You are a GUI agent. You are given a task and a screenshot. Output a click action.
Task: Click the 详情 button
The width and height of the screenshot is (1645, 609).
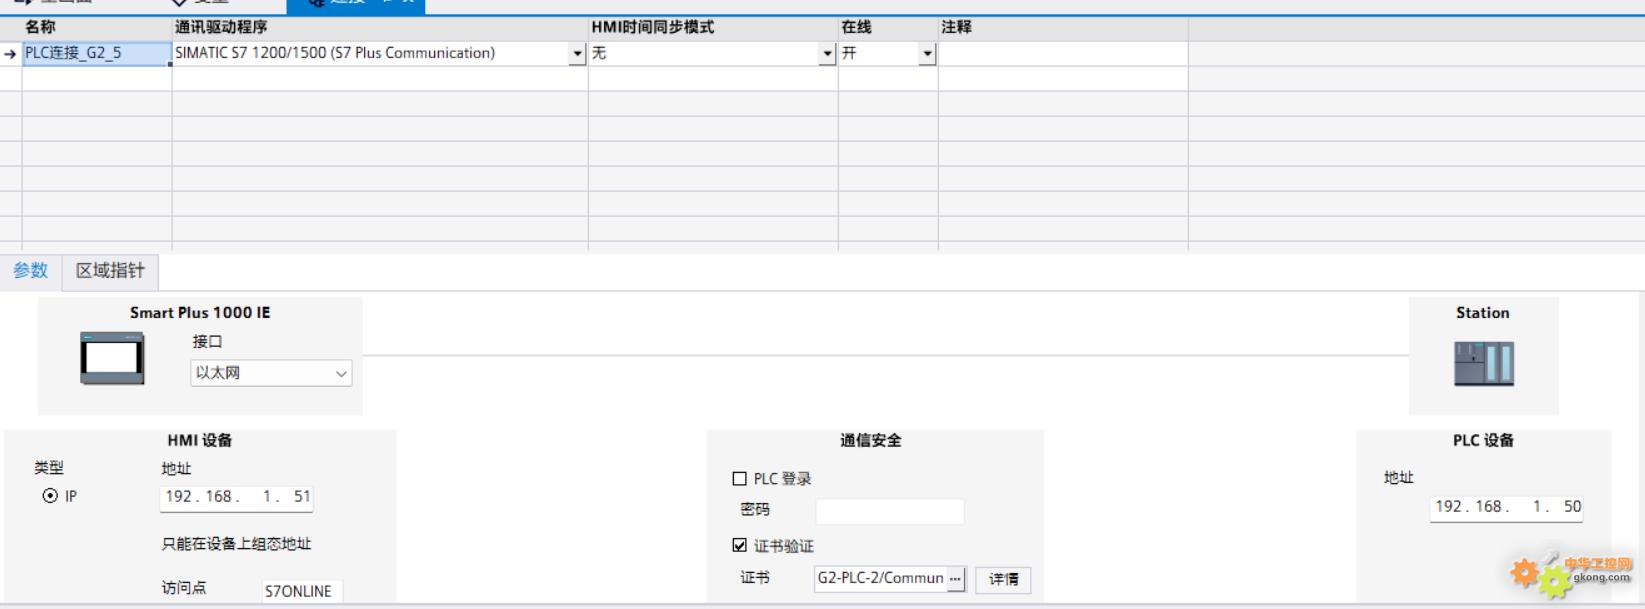[1003, 579]
